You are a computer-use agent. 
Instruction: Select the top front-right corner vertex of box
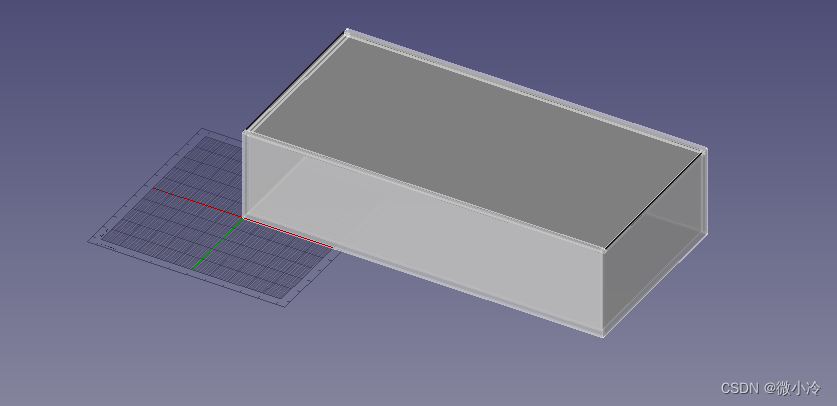click(x=605, y=247)
